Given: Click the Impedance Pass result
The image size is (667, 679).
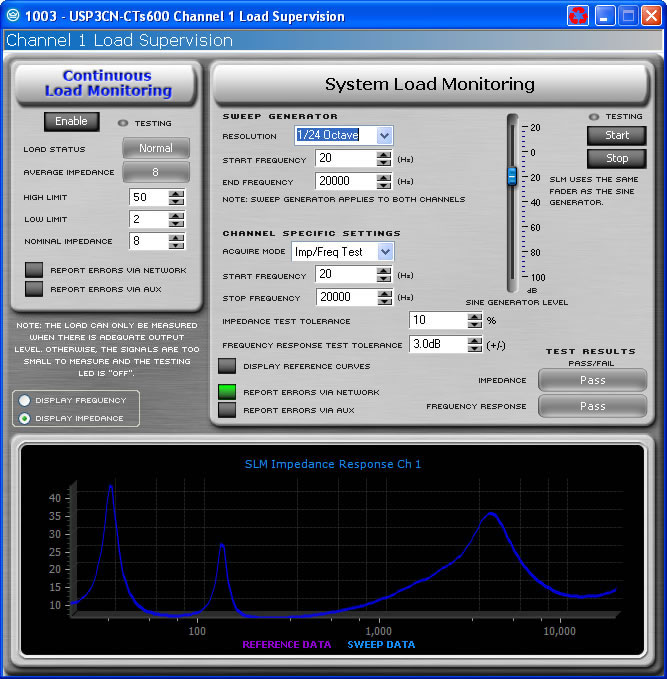Looking at the screenshot, I should (x=593, y=380).
